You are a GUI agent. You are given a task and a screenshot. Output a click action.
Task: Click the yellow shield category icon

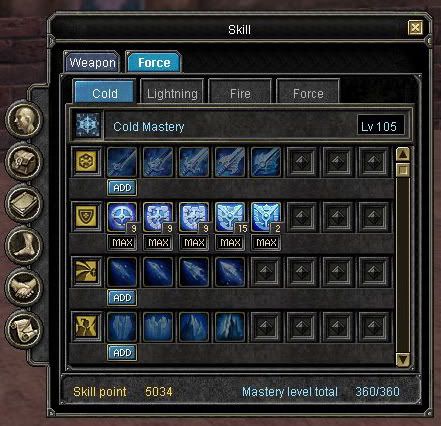(86, 216)
